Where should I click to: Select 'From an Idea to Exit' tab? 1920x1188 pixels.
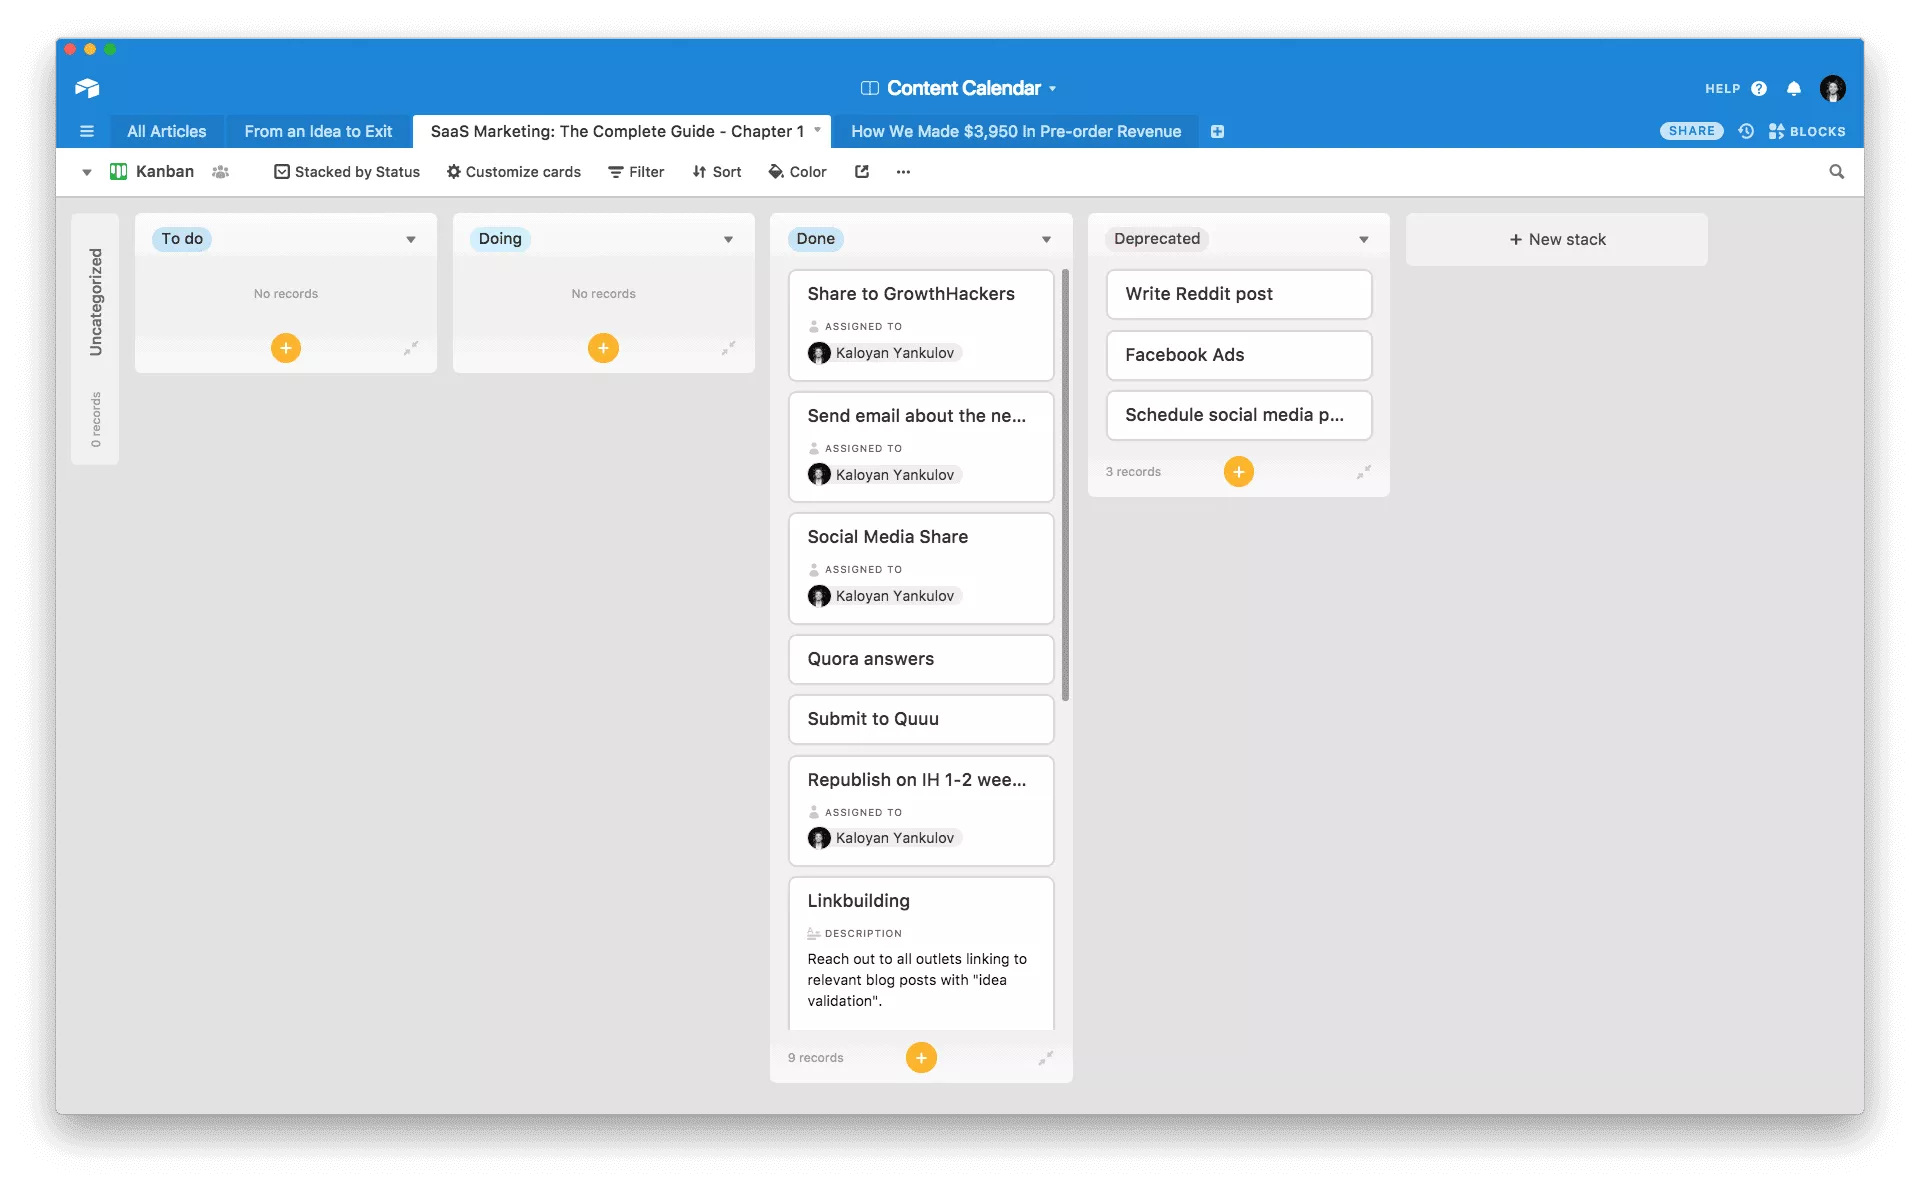point(318,130)
